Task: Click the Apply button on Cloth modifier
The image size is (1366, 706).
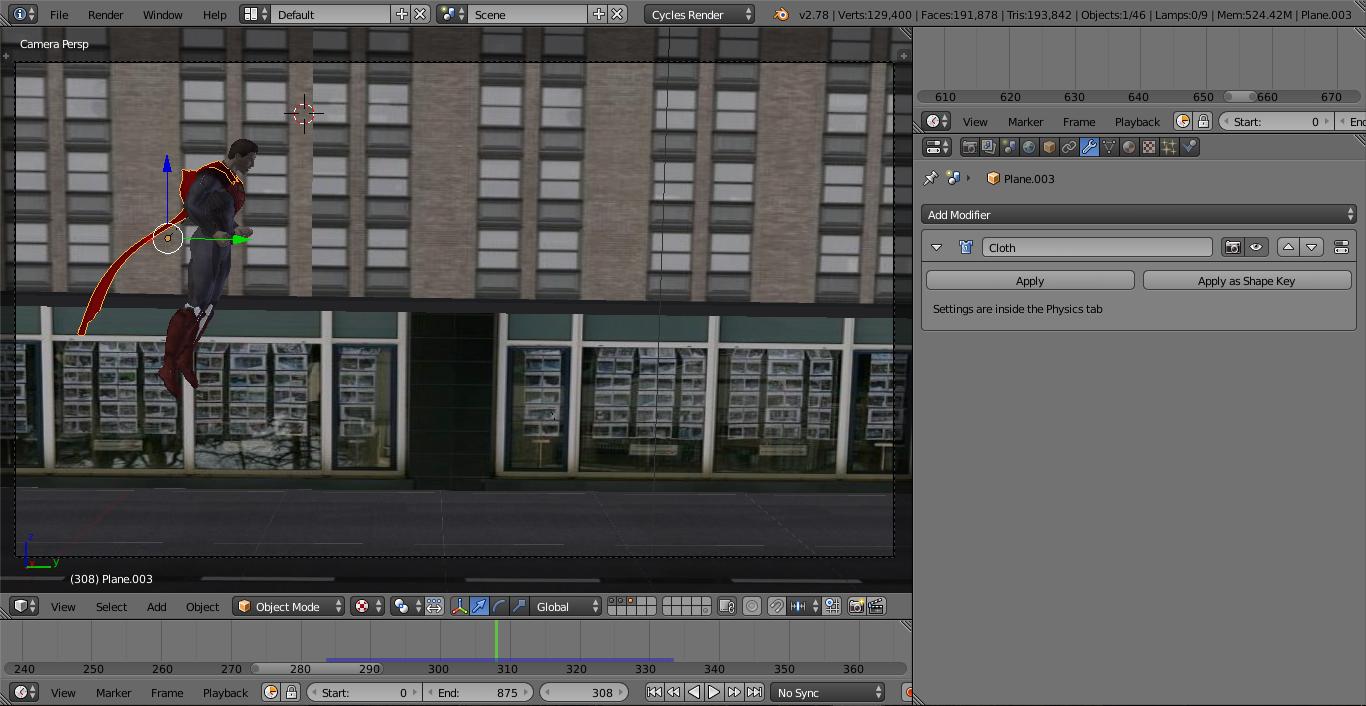Action: tap(1029, 280)
